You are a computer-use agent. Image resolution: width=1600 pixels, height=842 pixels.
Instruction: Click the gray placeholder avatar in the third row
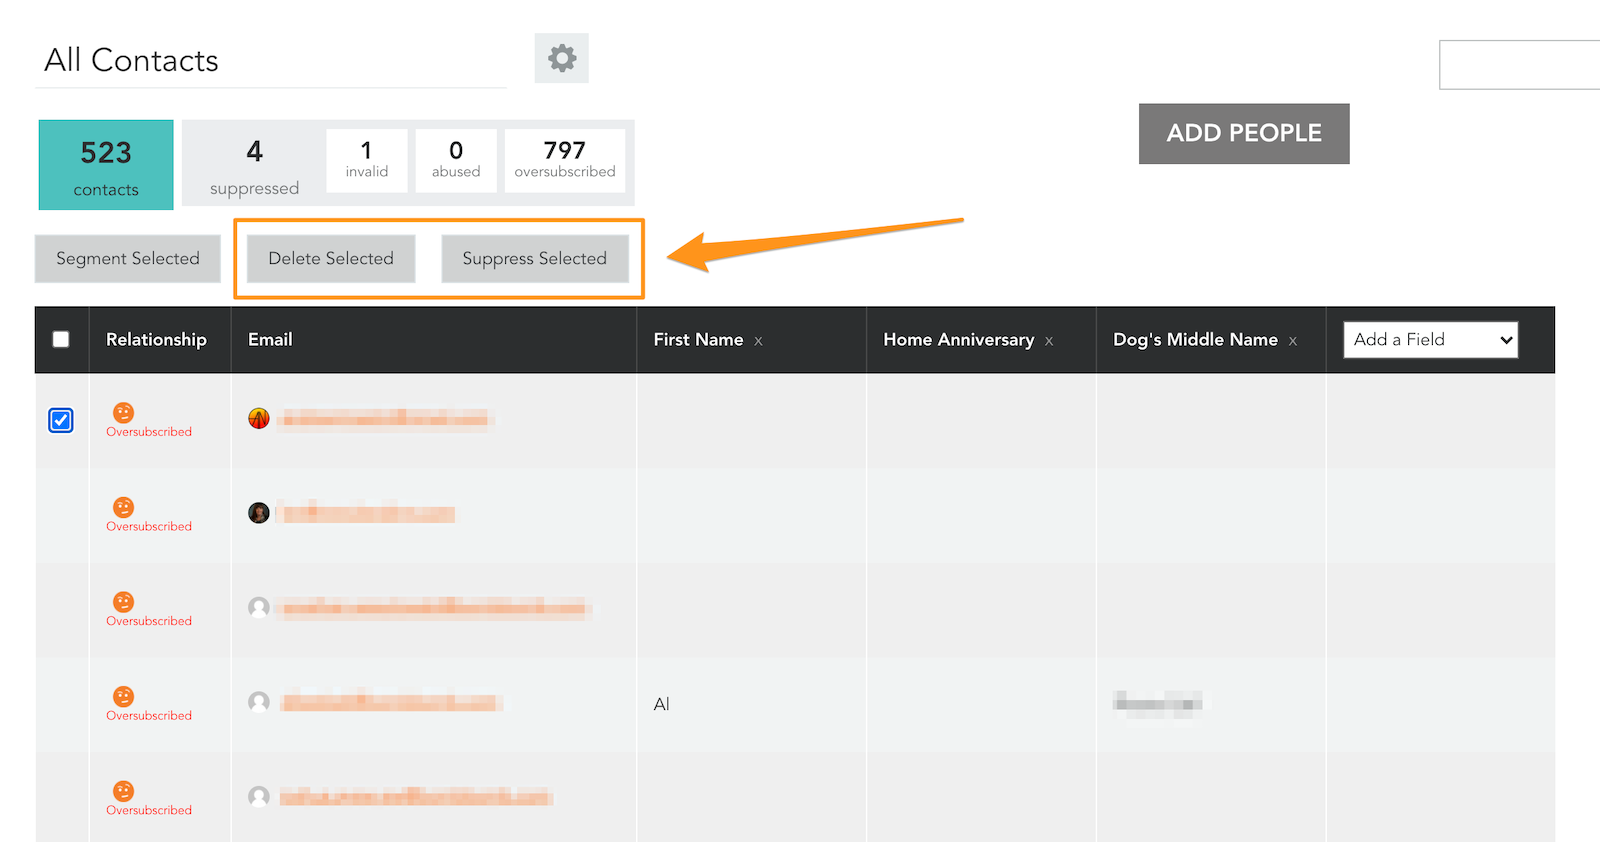point(259,607)
